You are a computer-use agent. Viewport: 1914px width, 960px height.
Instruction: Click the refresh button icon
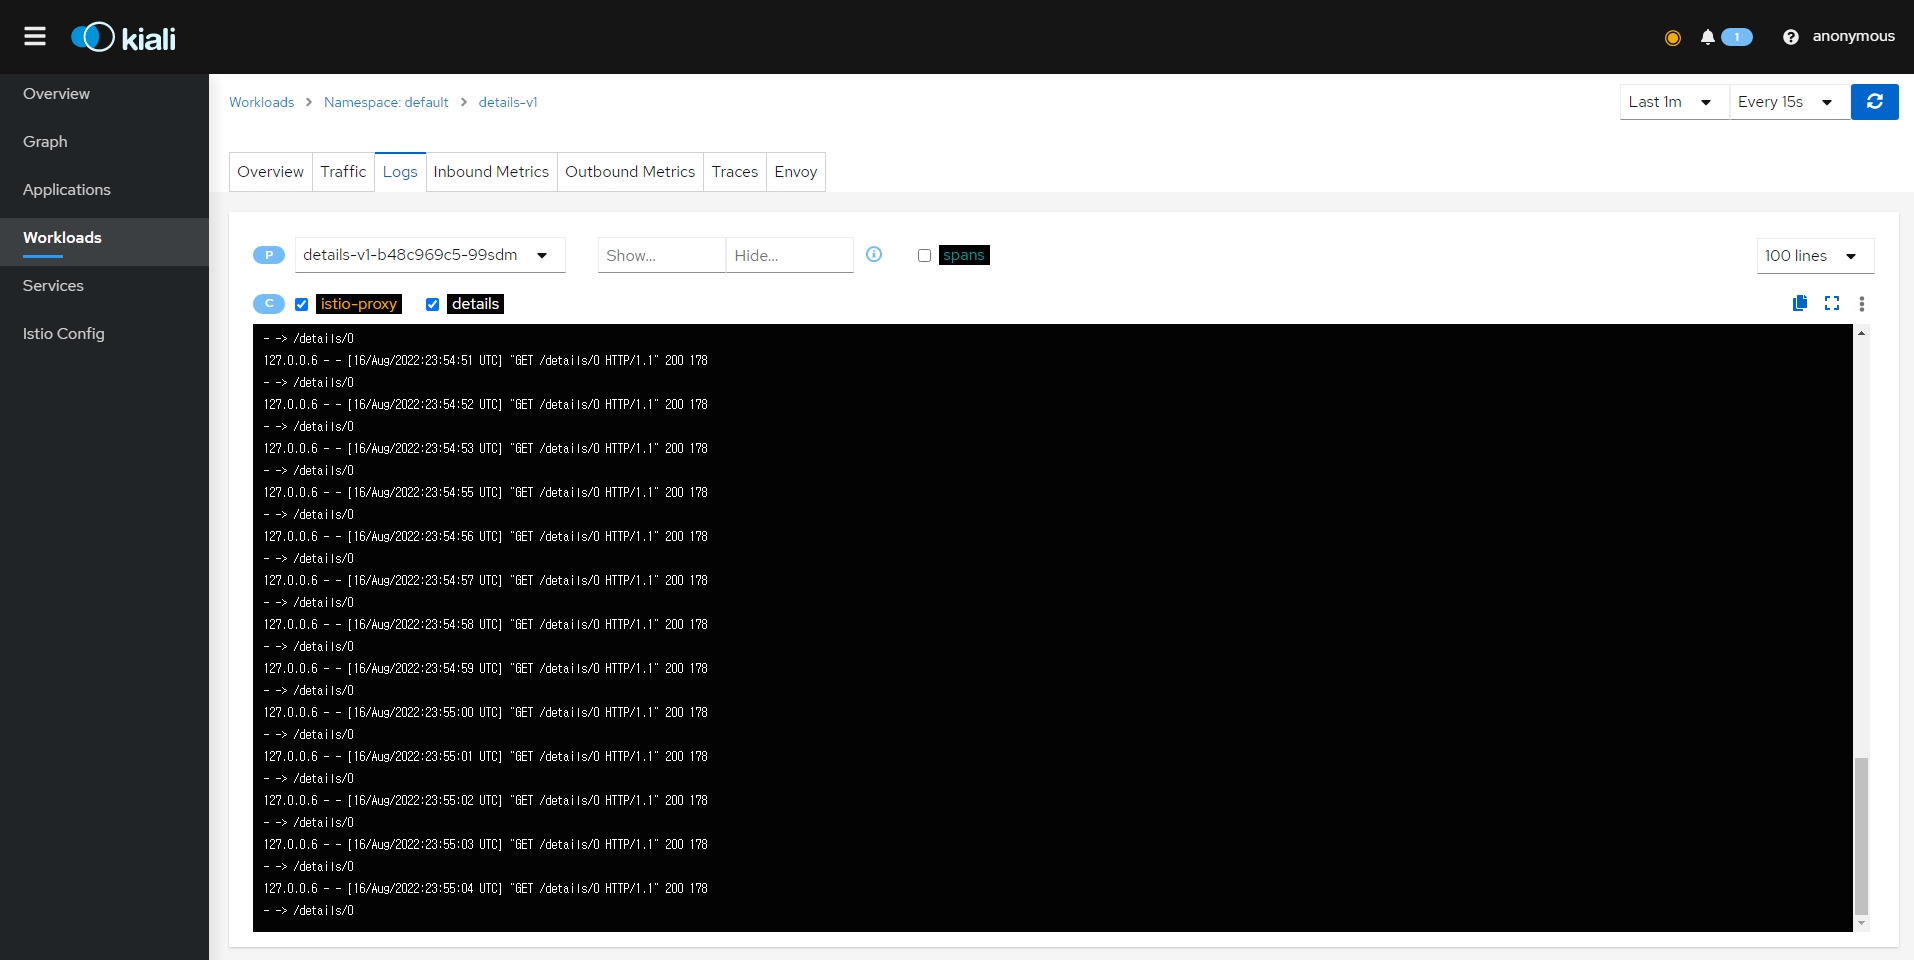click(1874, 102)
